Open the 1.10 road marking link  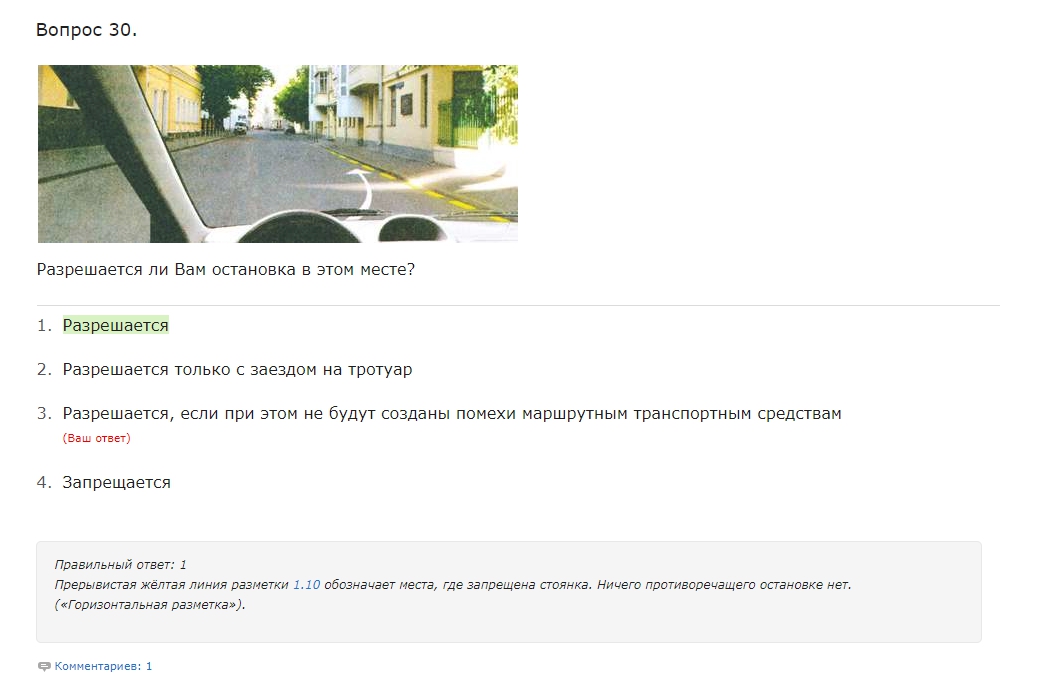point(306,585)
